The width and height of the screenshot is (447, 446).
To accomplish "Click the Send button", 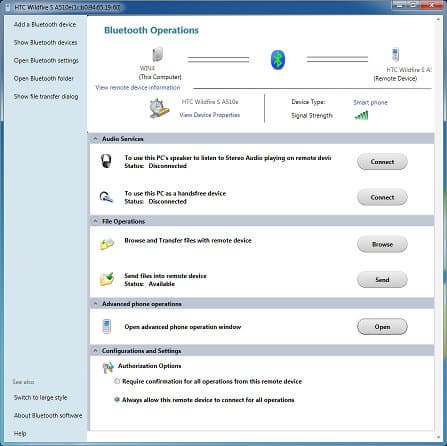I will pyautogui.click(x=382, y=280).
